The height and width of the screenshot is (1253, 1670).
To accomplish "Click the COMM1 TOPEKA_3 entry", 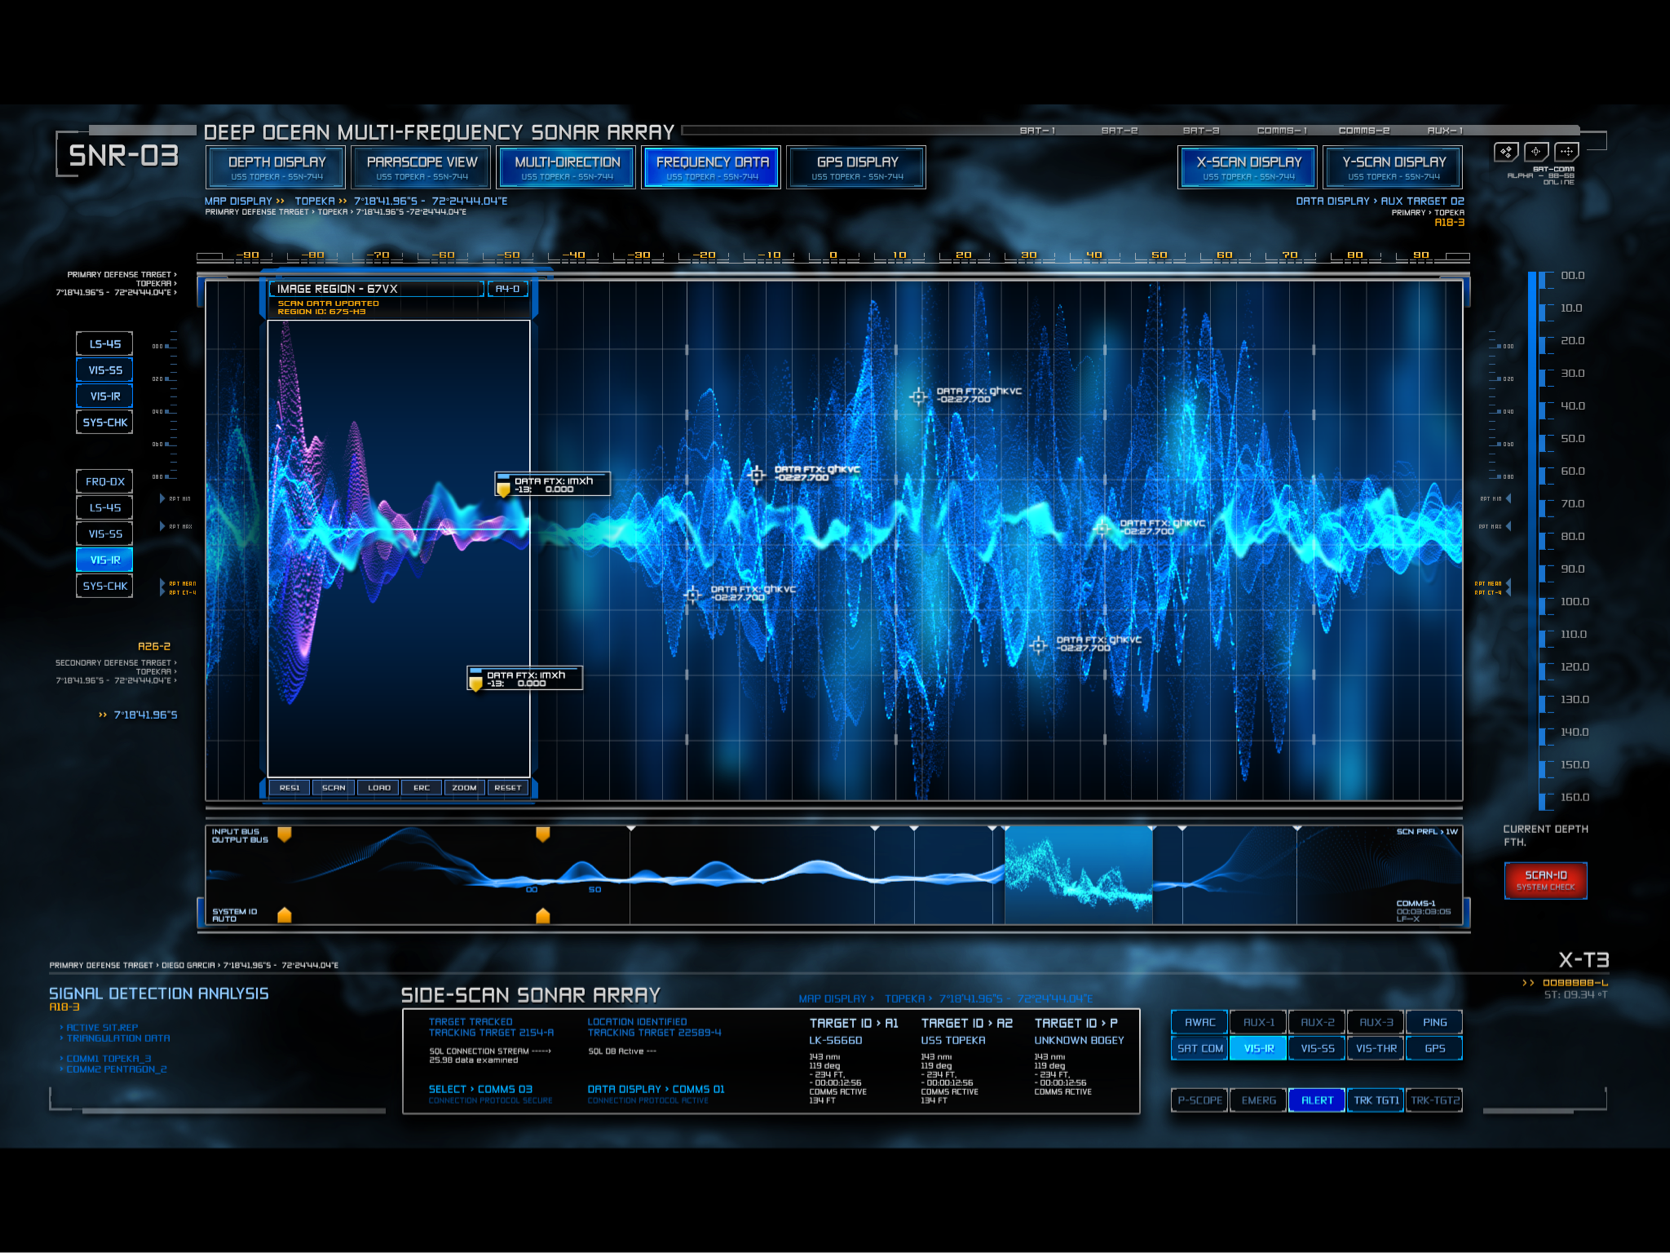I will pos(109,1058).
